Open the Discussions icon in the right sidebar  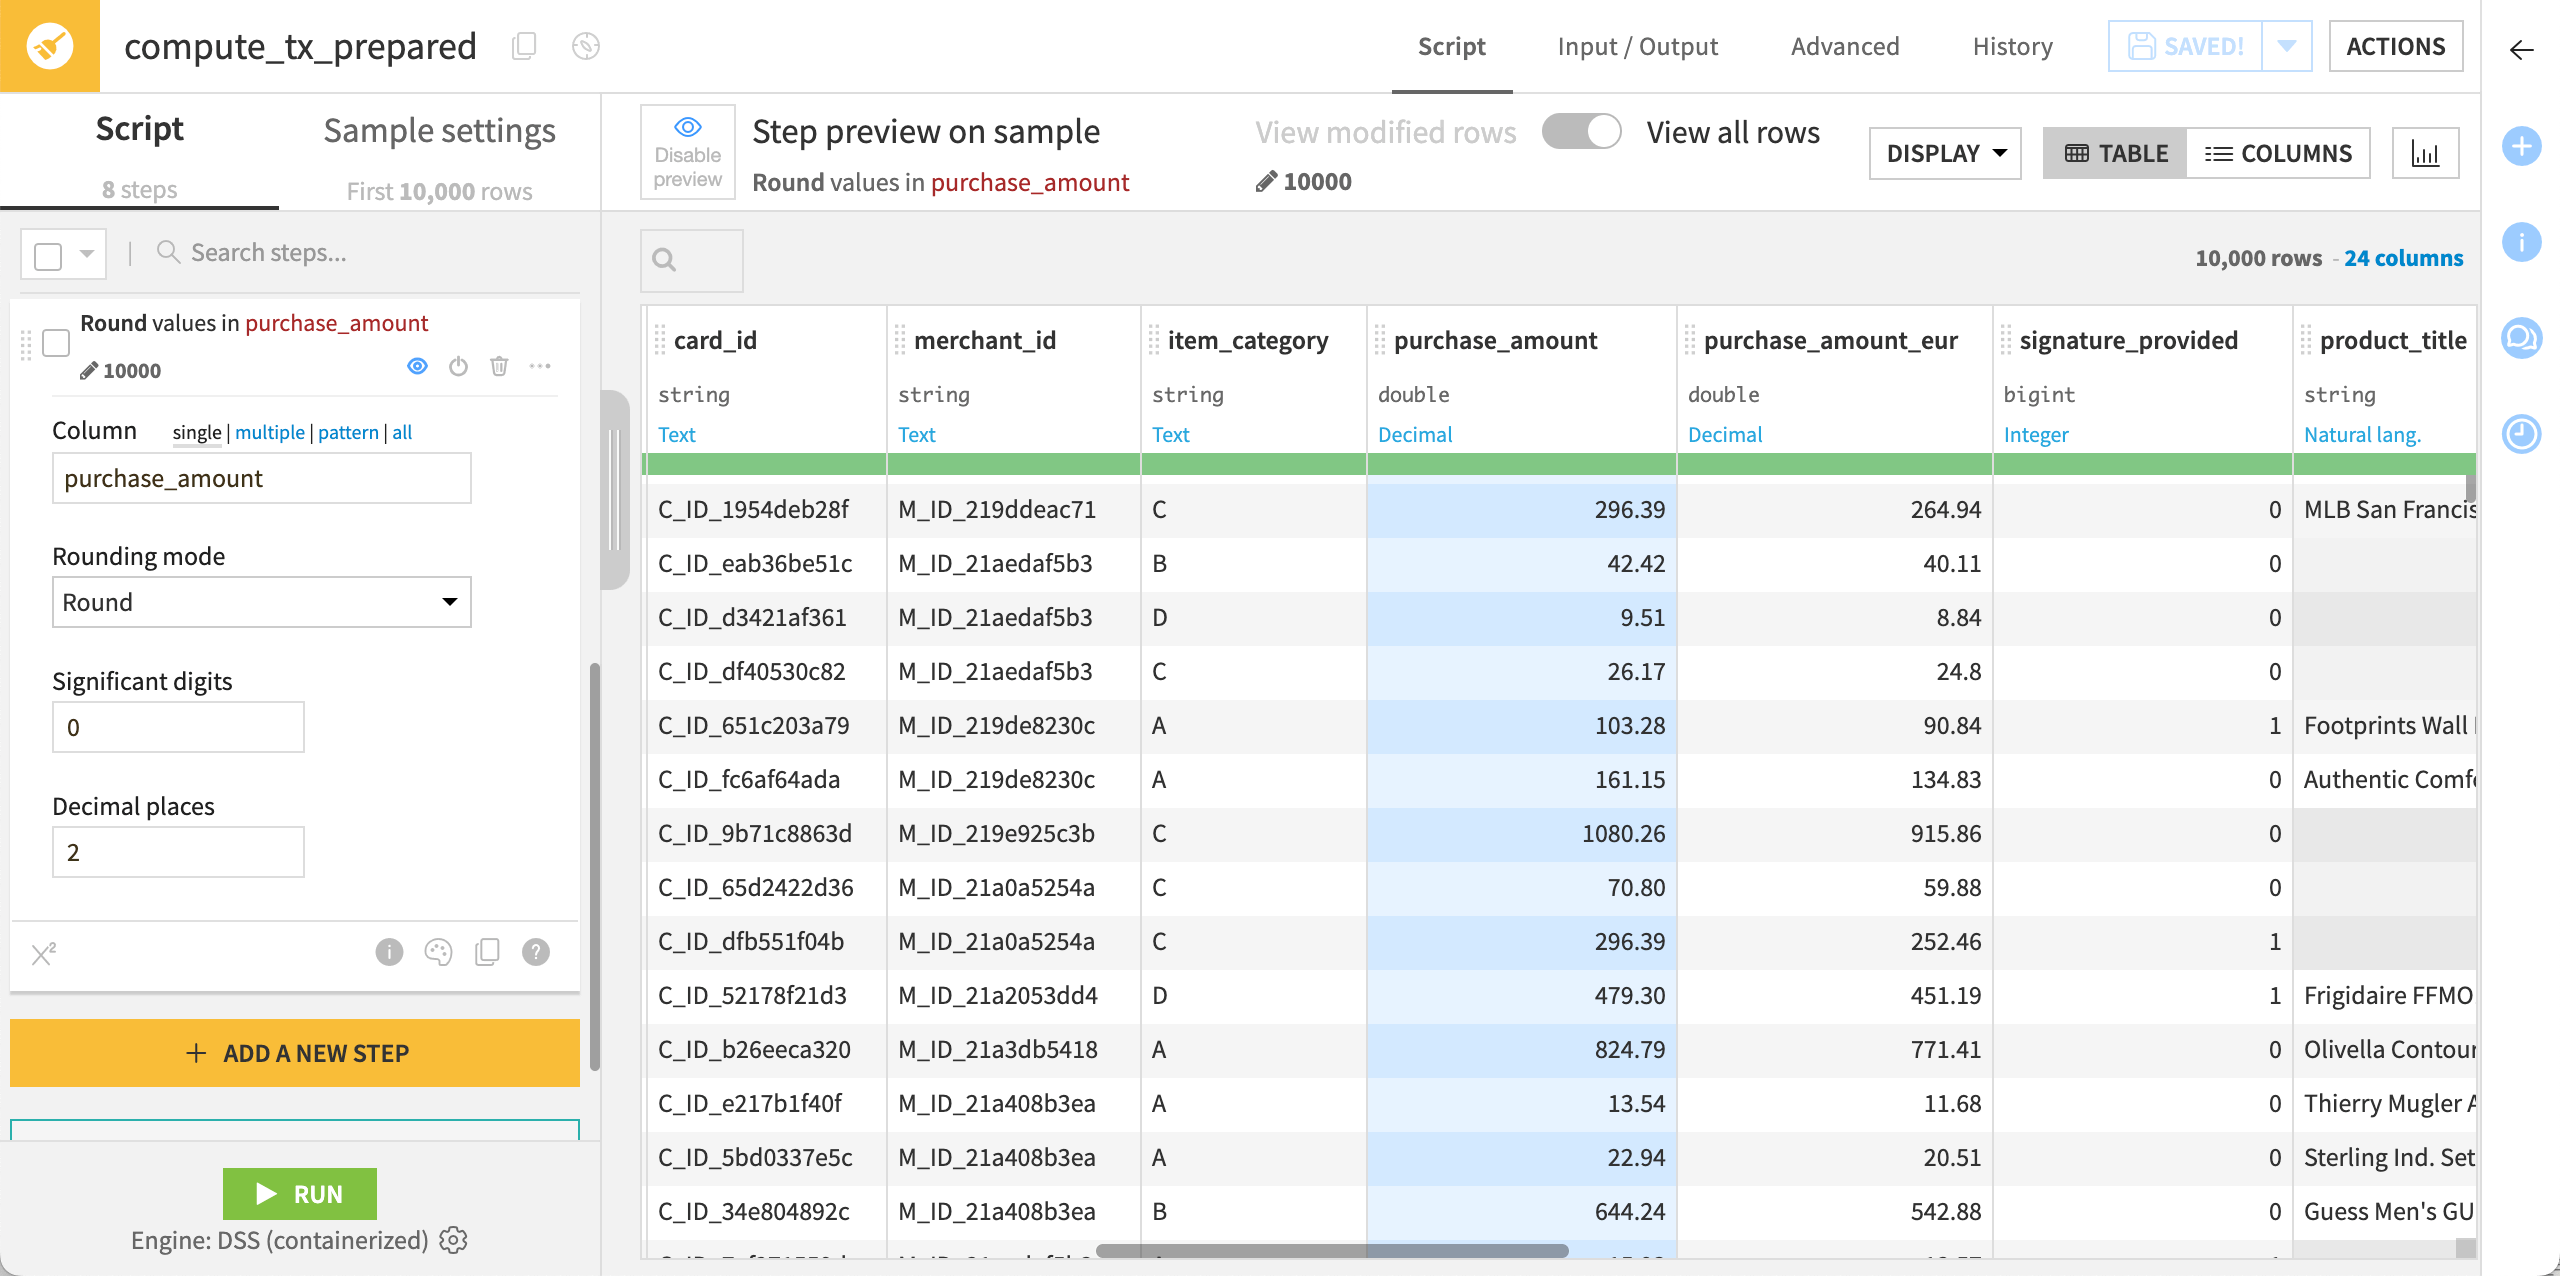[x=2522, y=338]
